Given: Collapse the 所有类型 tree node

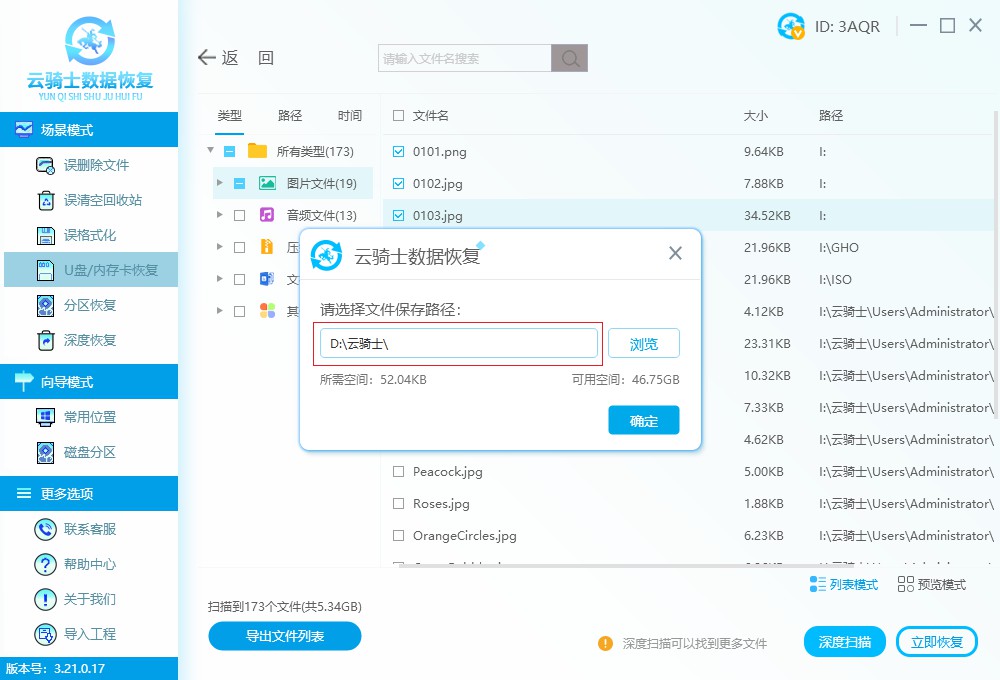Looking at the screenshot, I should (211, 151).
